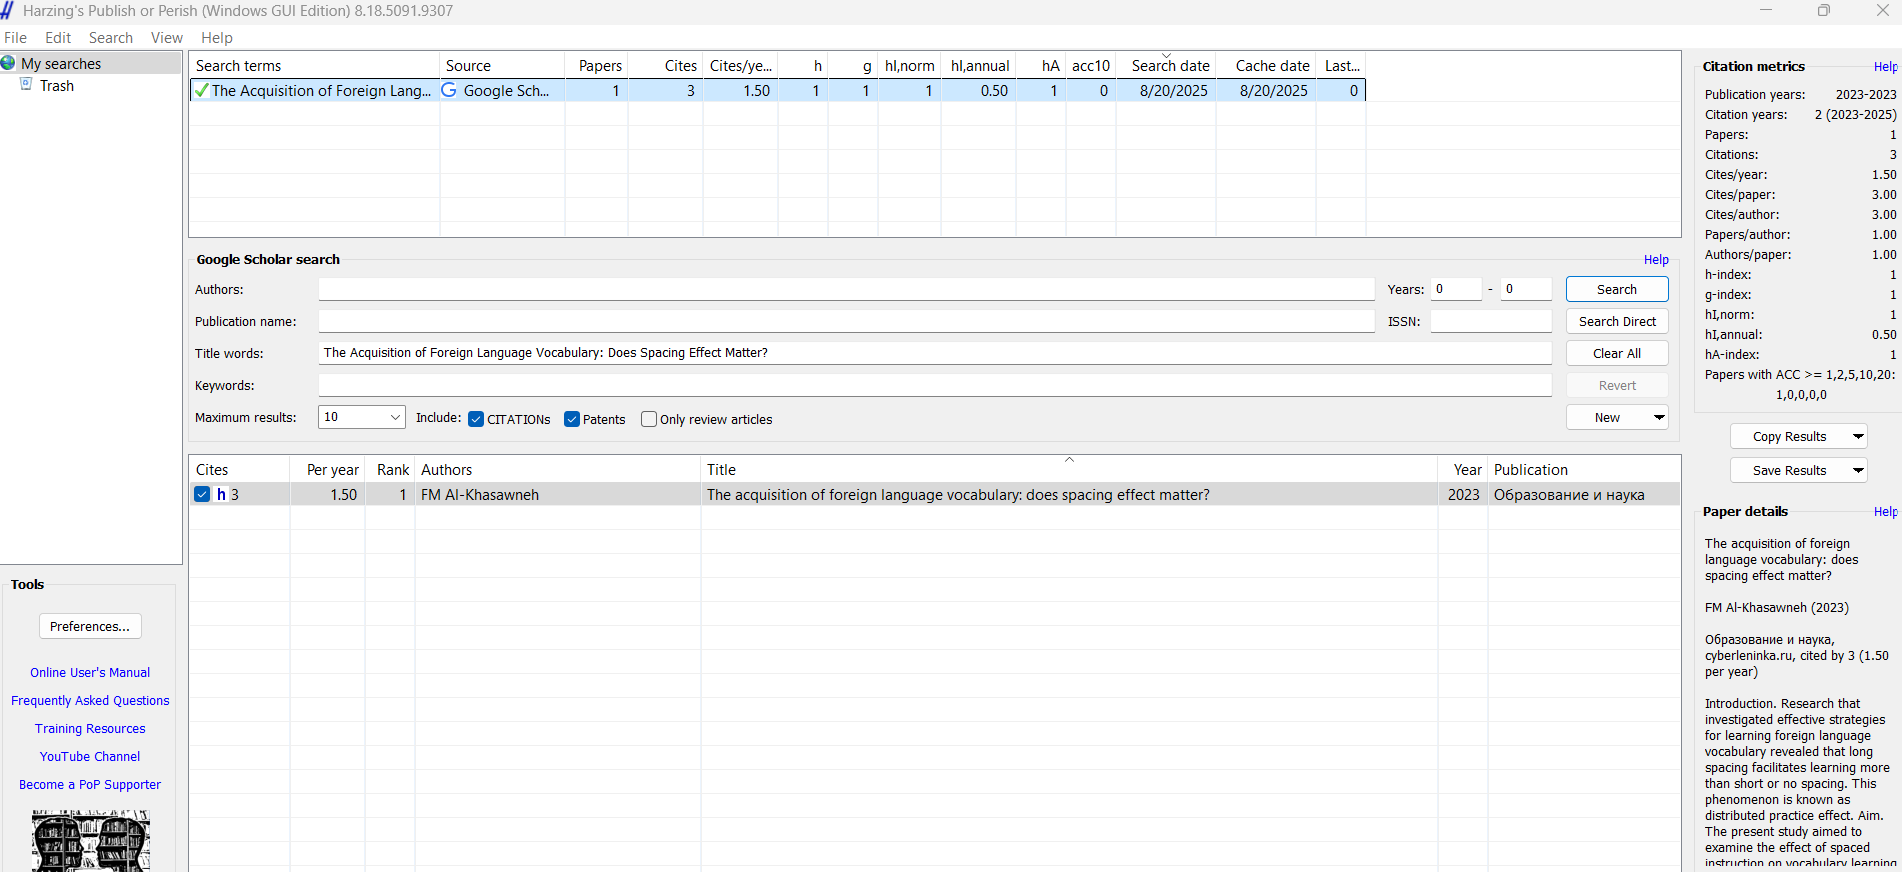The height and width of the screenshot is (872, 1902).
Task: Open the View menu
Action: 166,38
